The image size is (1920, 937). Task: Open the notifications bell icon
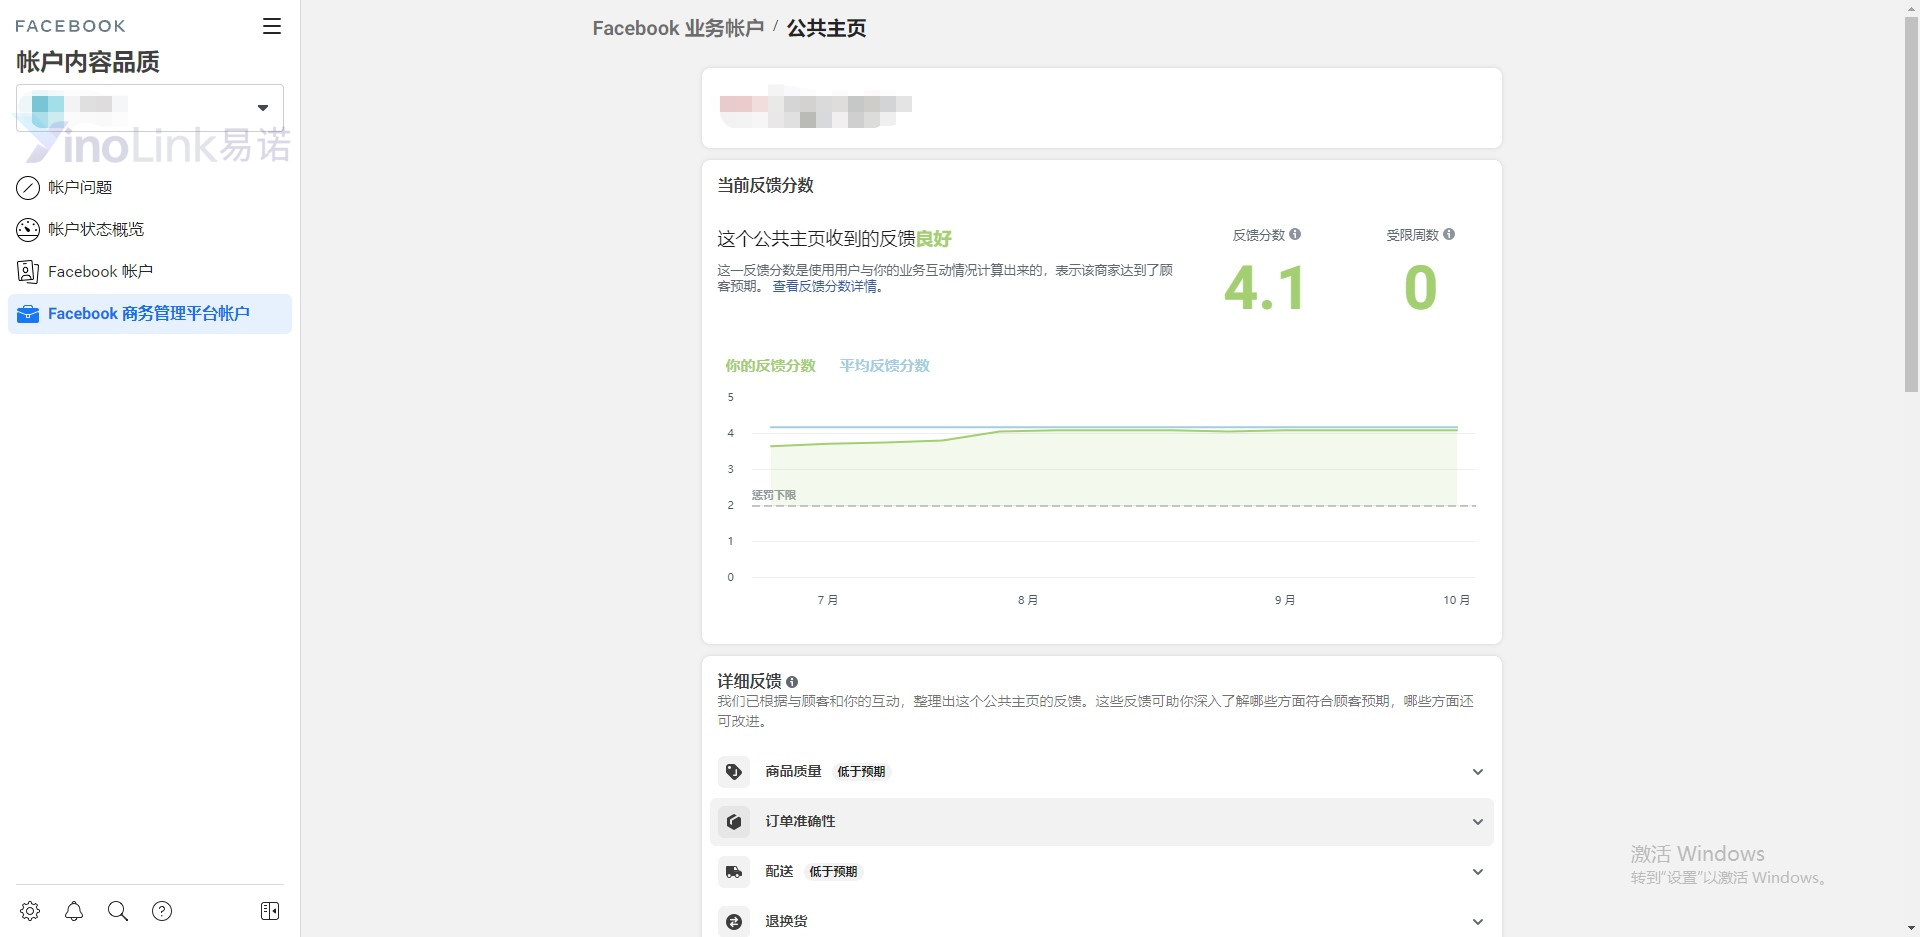(x=74, y=911)
